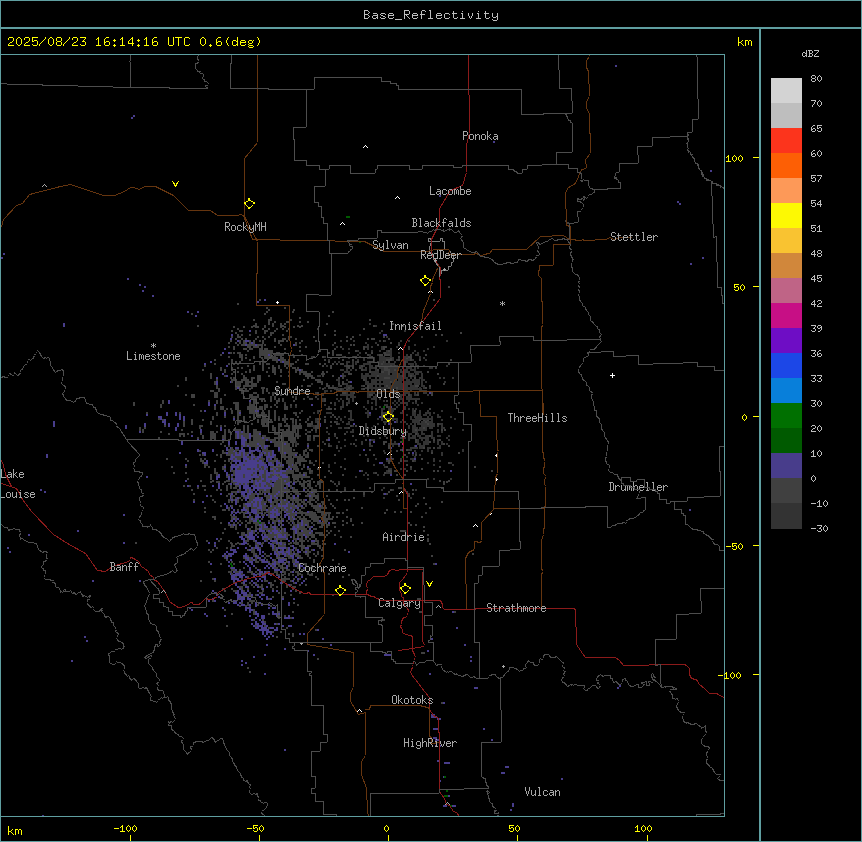Pick the yellow swatch between 54 and 51
Image resolution: width=862 pixels, height=842 pixels.
(786, 215)
